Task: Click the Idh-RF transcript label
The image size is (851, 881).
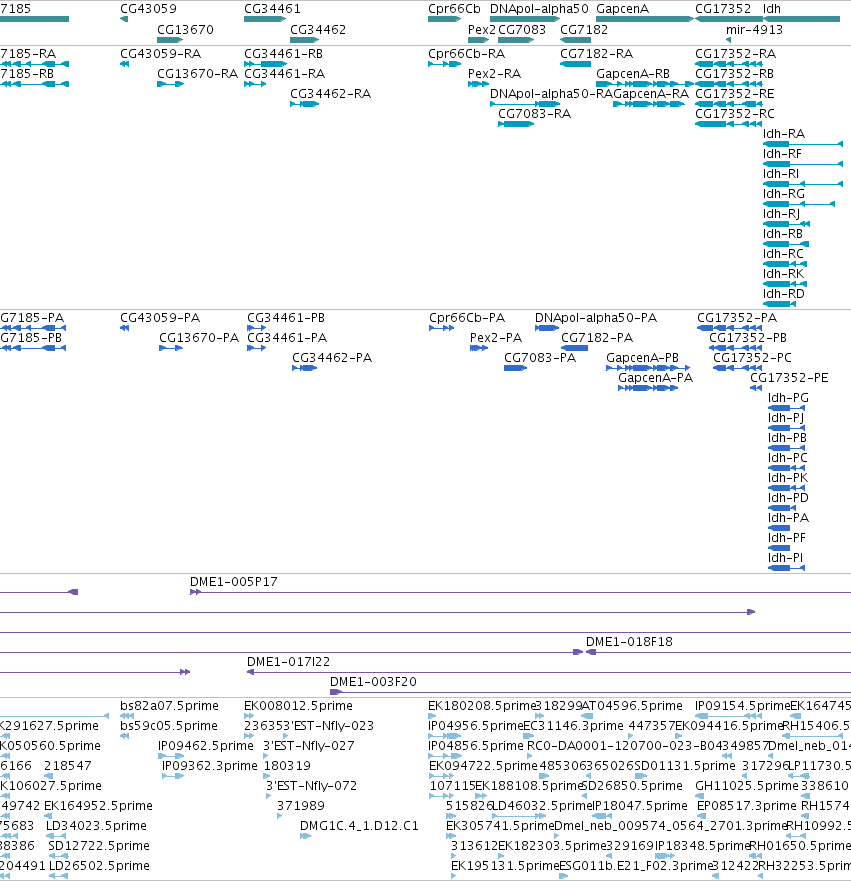Action: coord(782,154)
